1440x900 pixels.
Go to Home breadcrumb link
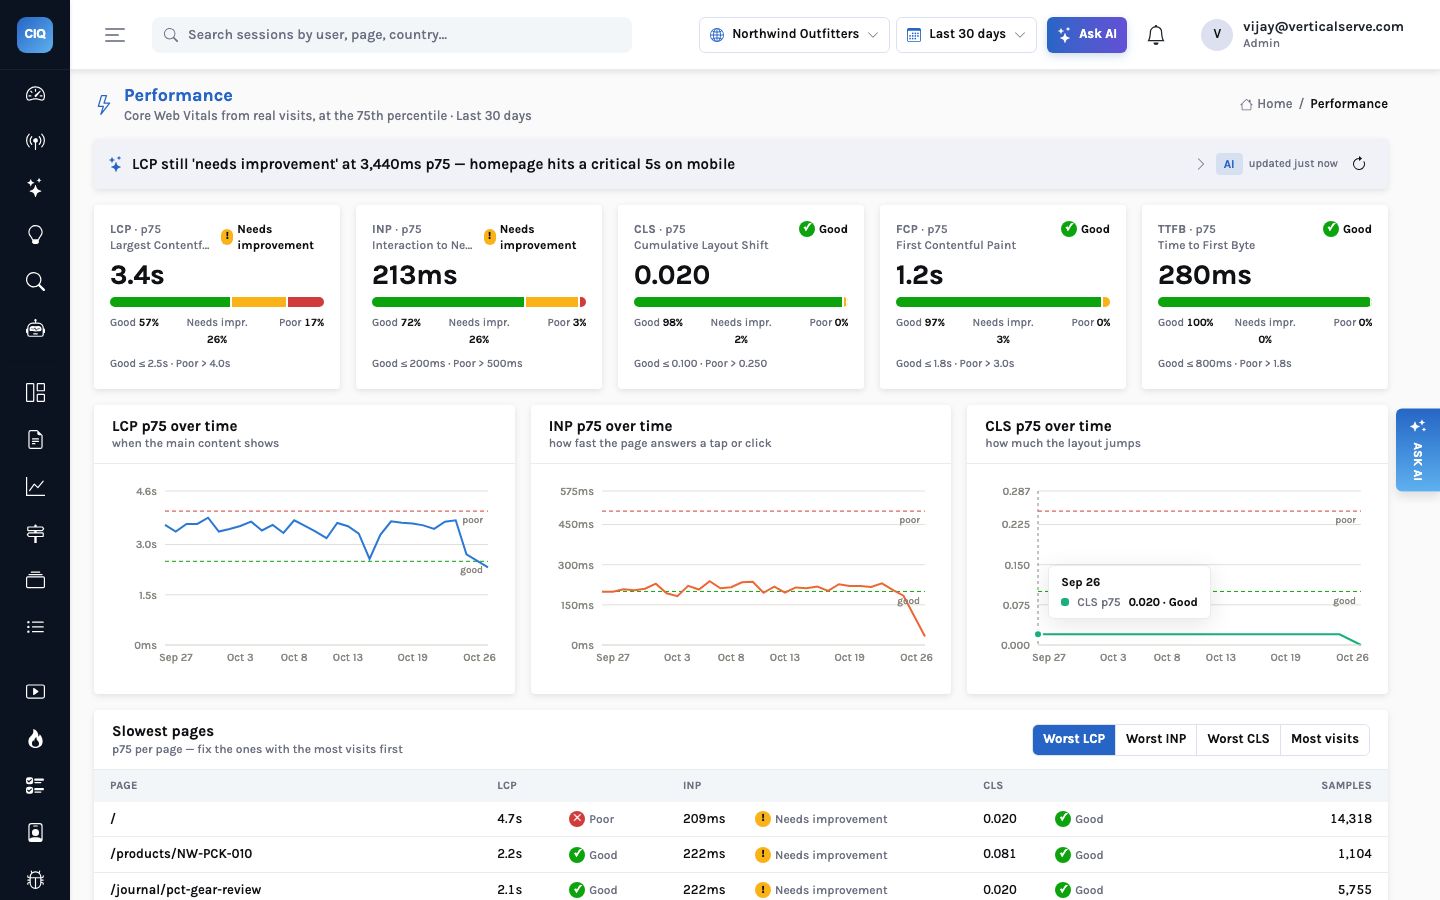tap(1266, 104)
